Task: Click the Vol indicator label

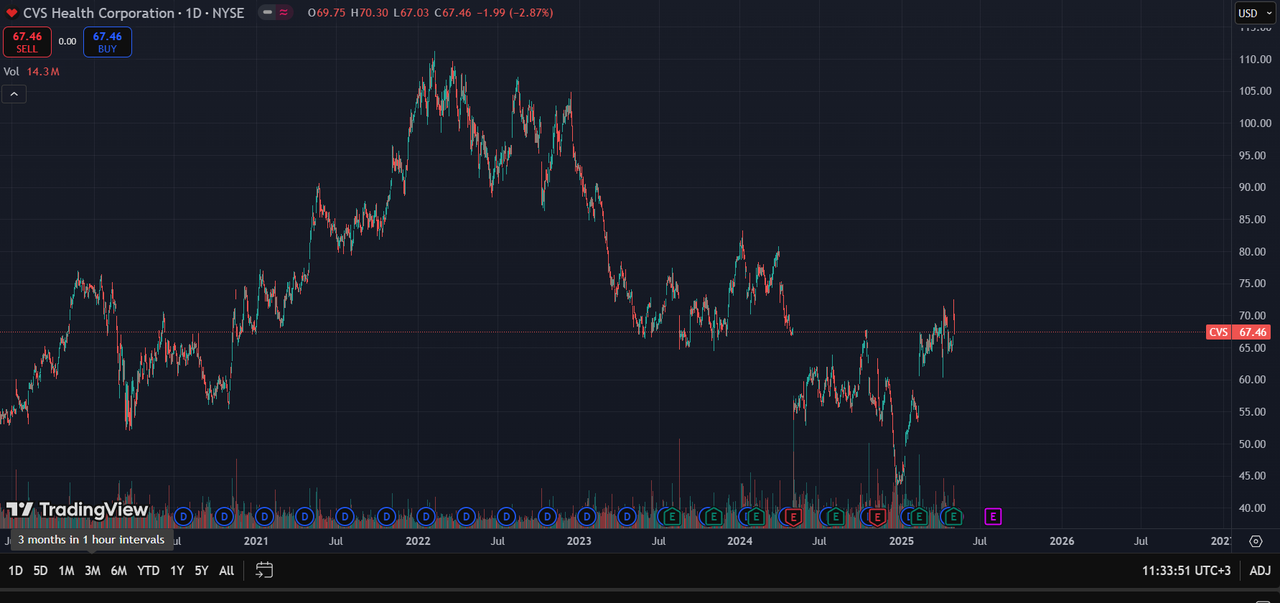Action: coord(11,72)
